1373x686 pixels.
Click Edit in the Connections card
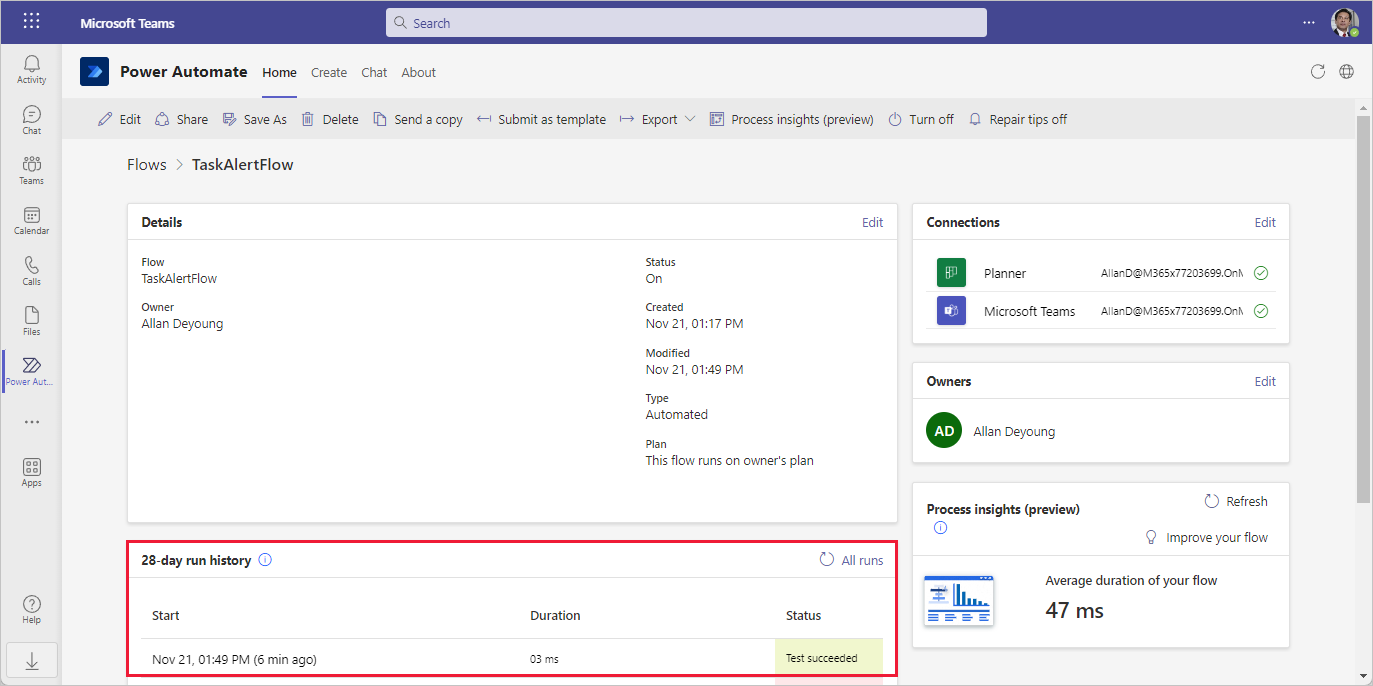click(x=1265, y=222)
